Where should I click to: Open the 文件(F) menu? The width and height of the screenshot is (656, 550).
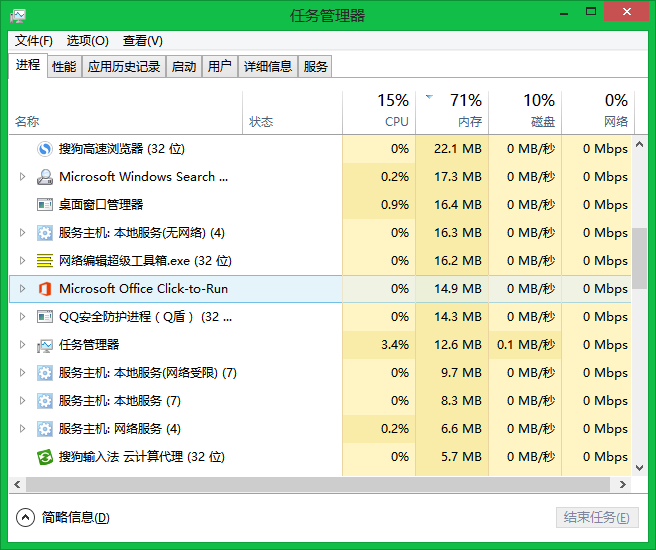coord(34,41)
